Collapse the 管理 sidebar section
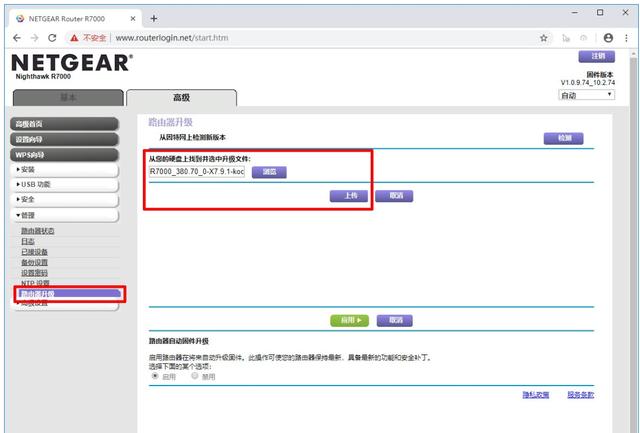This screenshot has height=433, width=640. click(64, 215)
